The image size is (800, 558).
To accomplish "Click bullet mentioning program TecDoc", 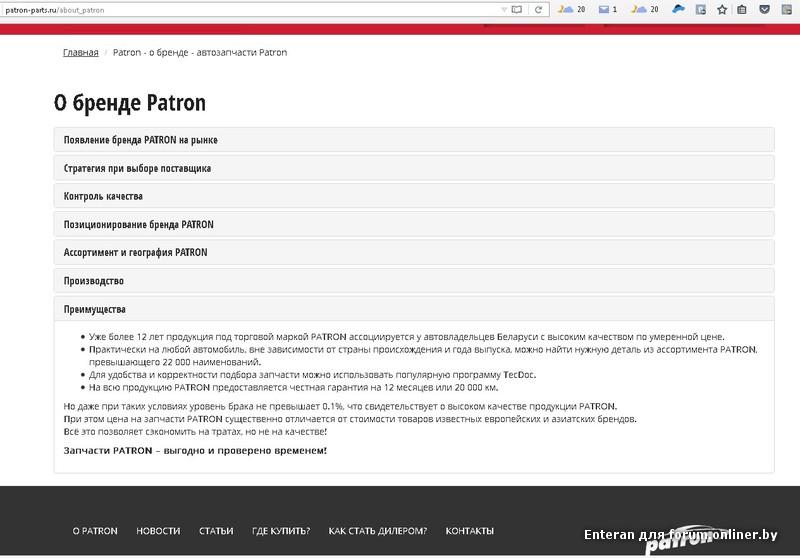I will tap(312, 375).
